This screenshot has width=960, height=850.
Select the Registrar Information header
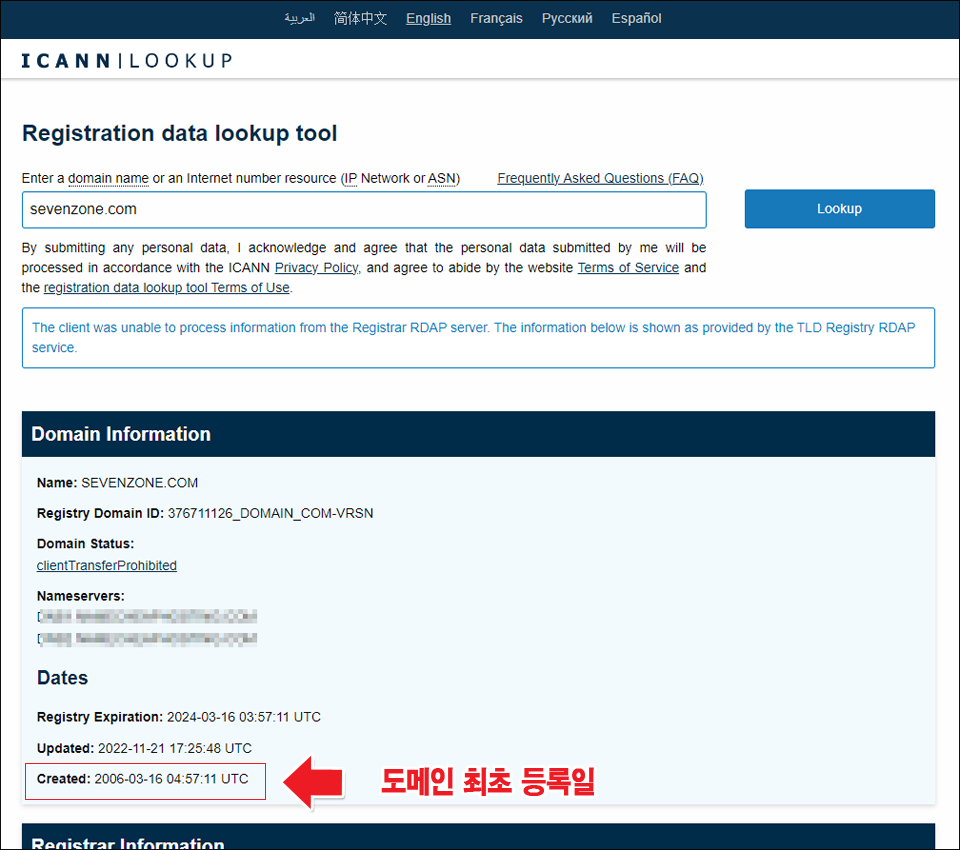coord(478,837)
